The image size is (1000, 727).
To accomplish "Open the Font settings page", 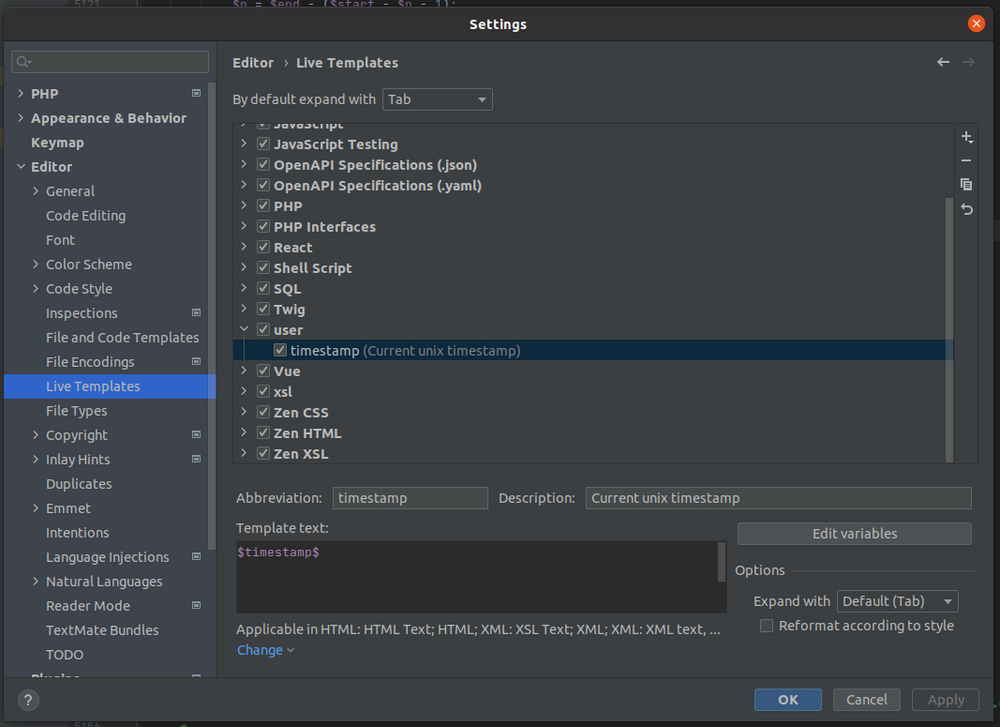I will coord(60,240).
